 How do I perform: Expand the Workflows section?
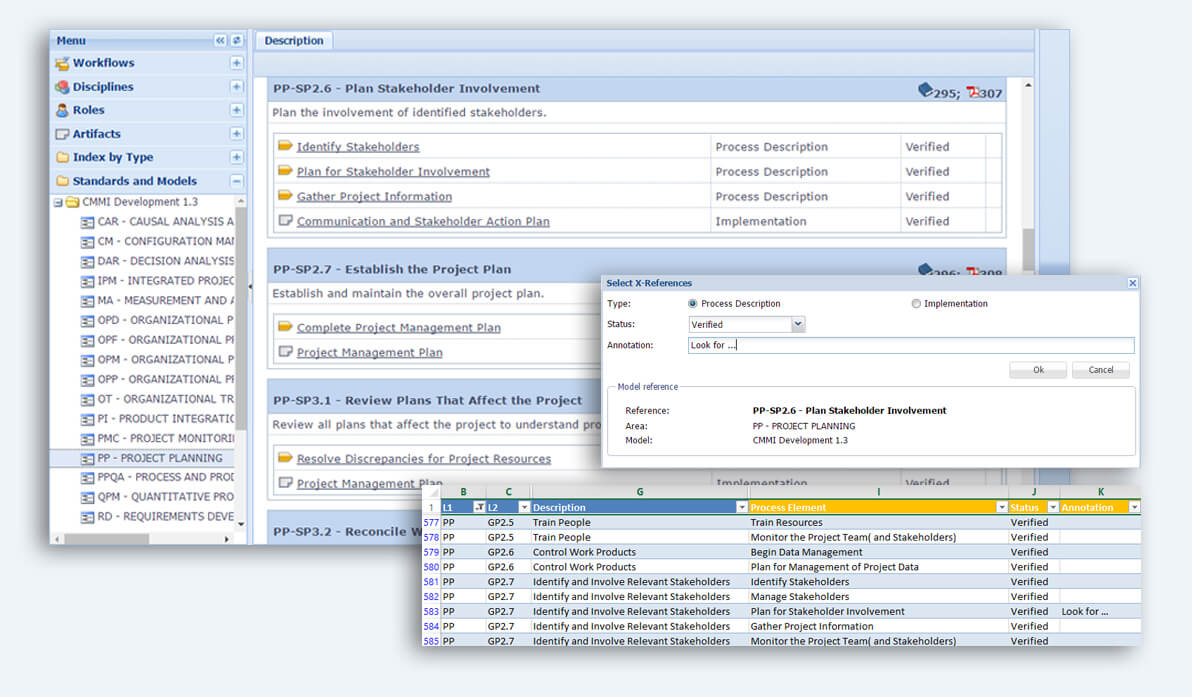click(236, 63)
